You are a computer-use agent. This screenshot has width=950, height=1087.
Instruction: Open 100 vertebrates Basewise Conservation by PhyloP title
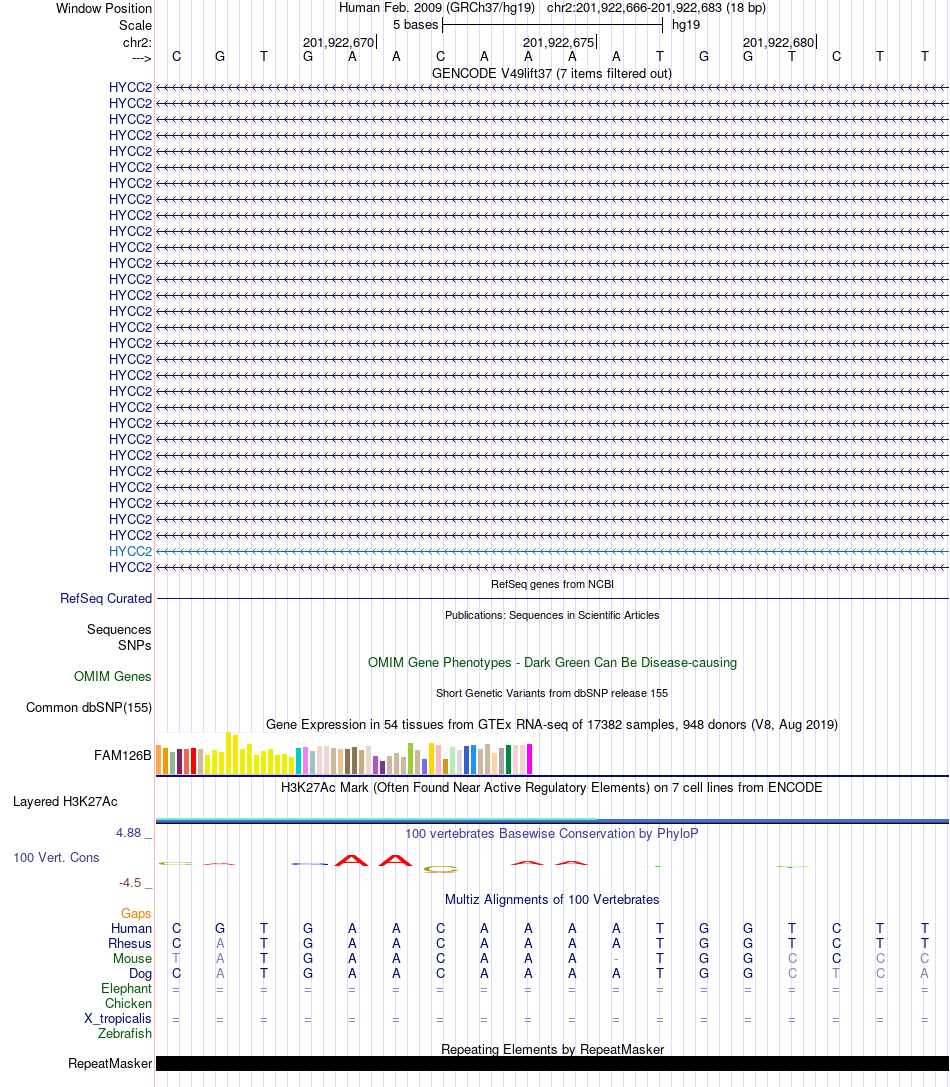coord(552,833)
